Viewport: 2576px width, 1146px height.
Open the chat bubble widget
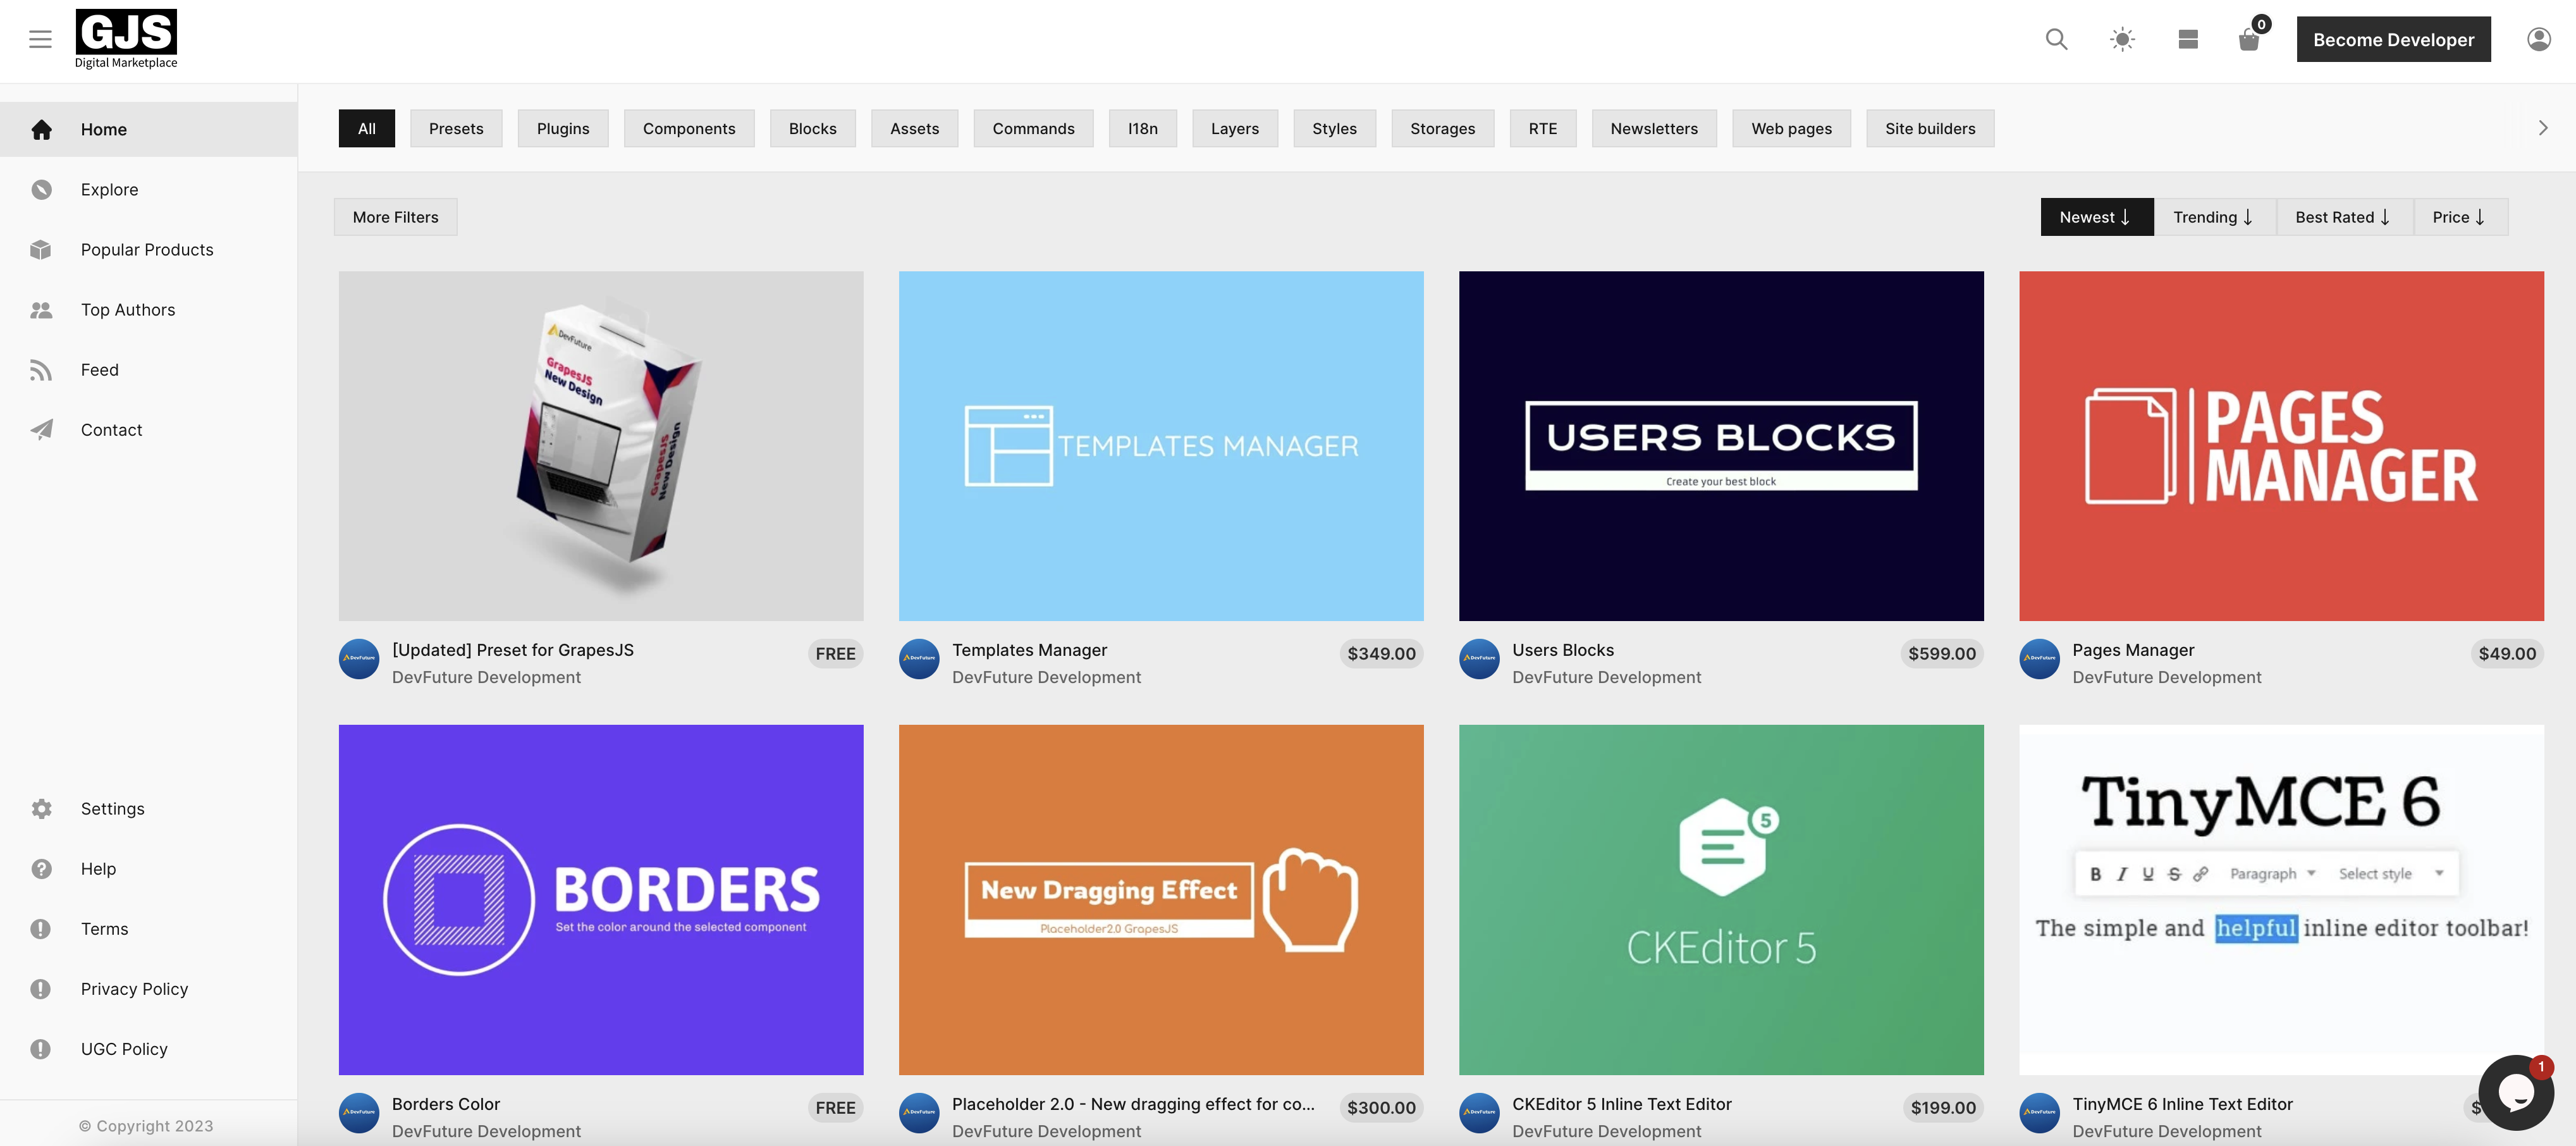(x=2516, y=1093)
